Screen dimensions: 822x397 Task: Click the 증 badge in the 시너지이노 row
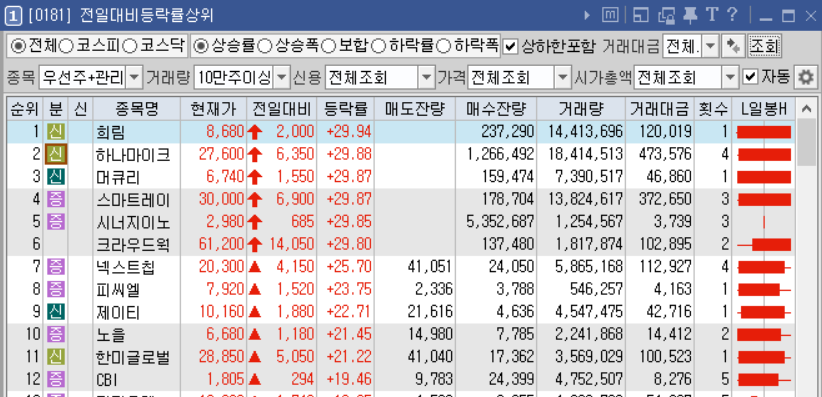[x=56, y=222]
